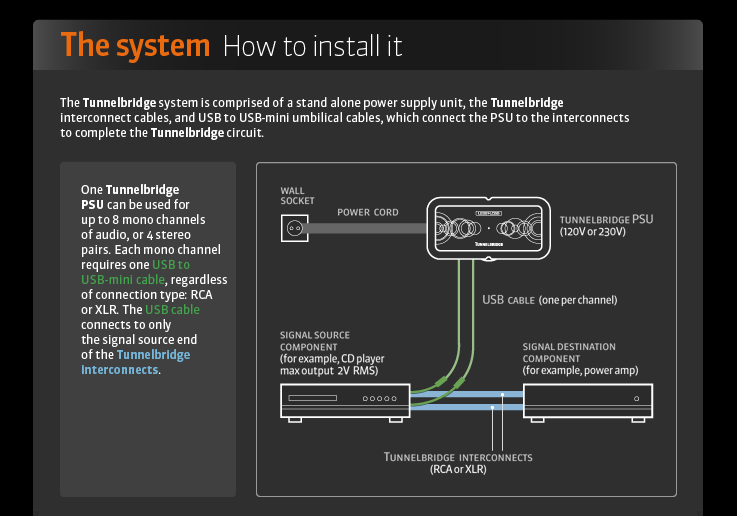Viewport: 737px width, 516px height.
Task: Click the 'WALL SOCKET' label
Action: pyautogui.click(x=297, y=196)
